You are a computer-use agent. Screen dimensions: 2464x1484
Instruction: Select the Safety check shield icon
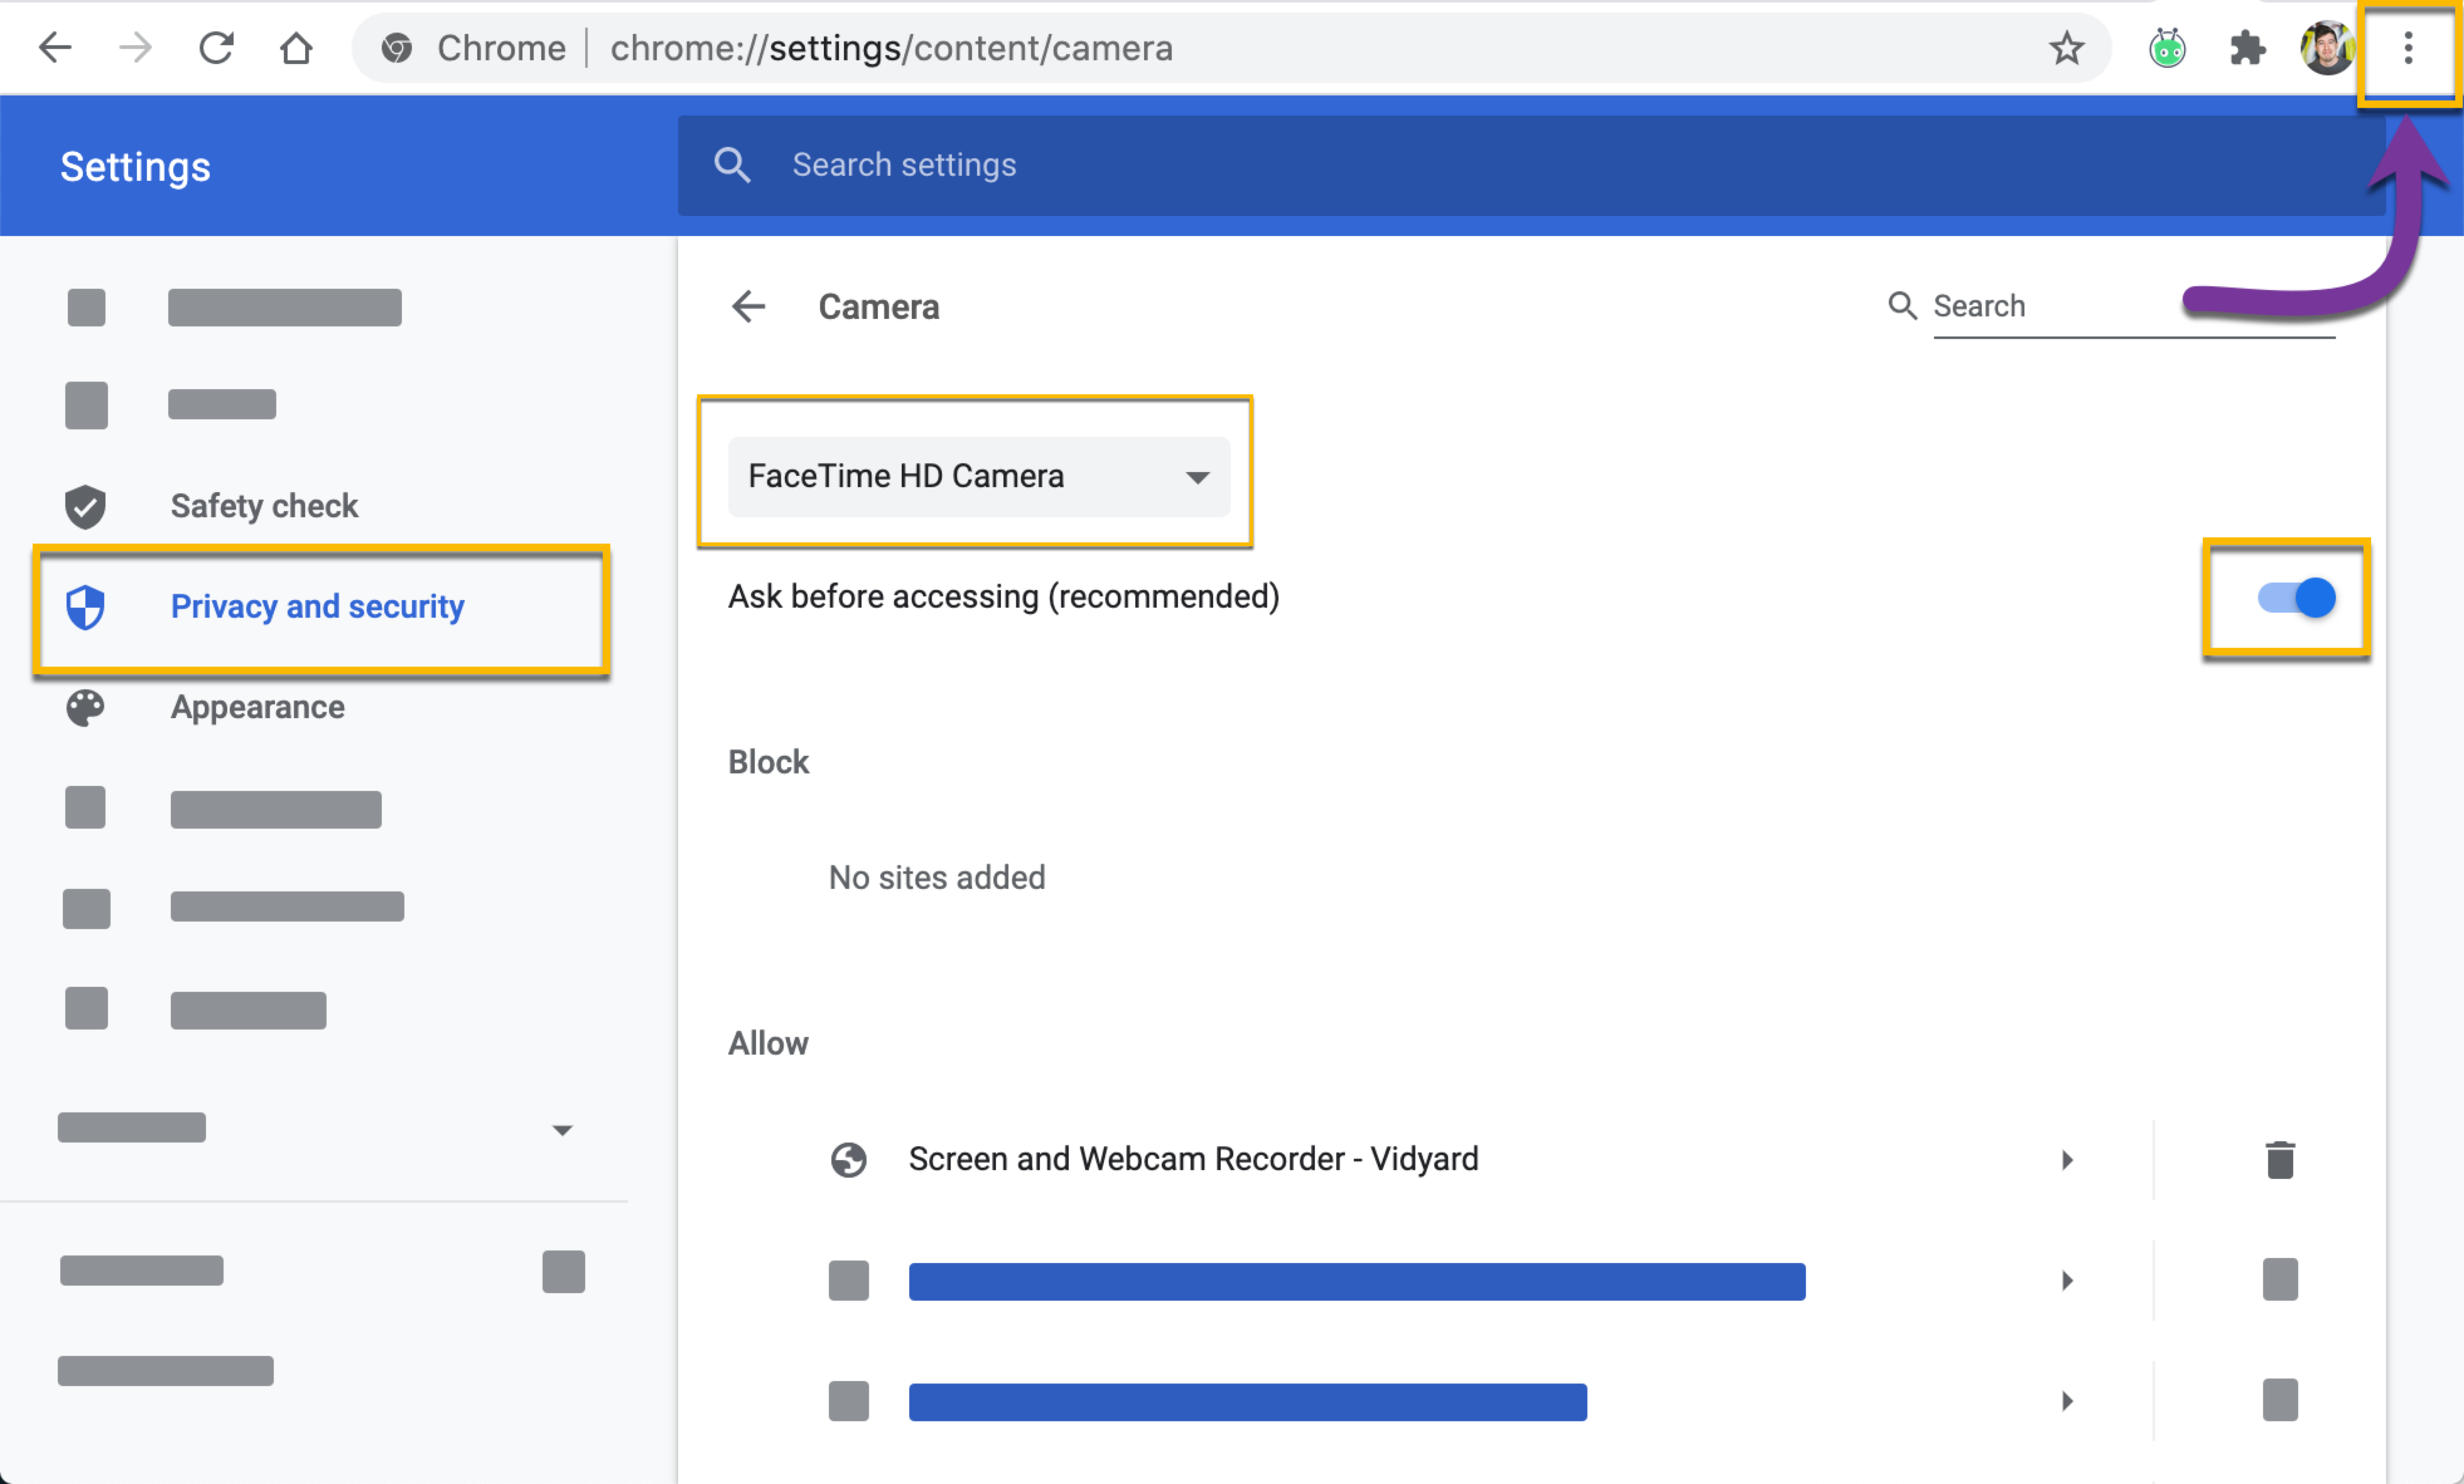(x=86, y=506)
